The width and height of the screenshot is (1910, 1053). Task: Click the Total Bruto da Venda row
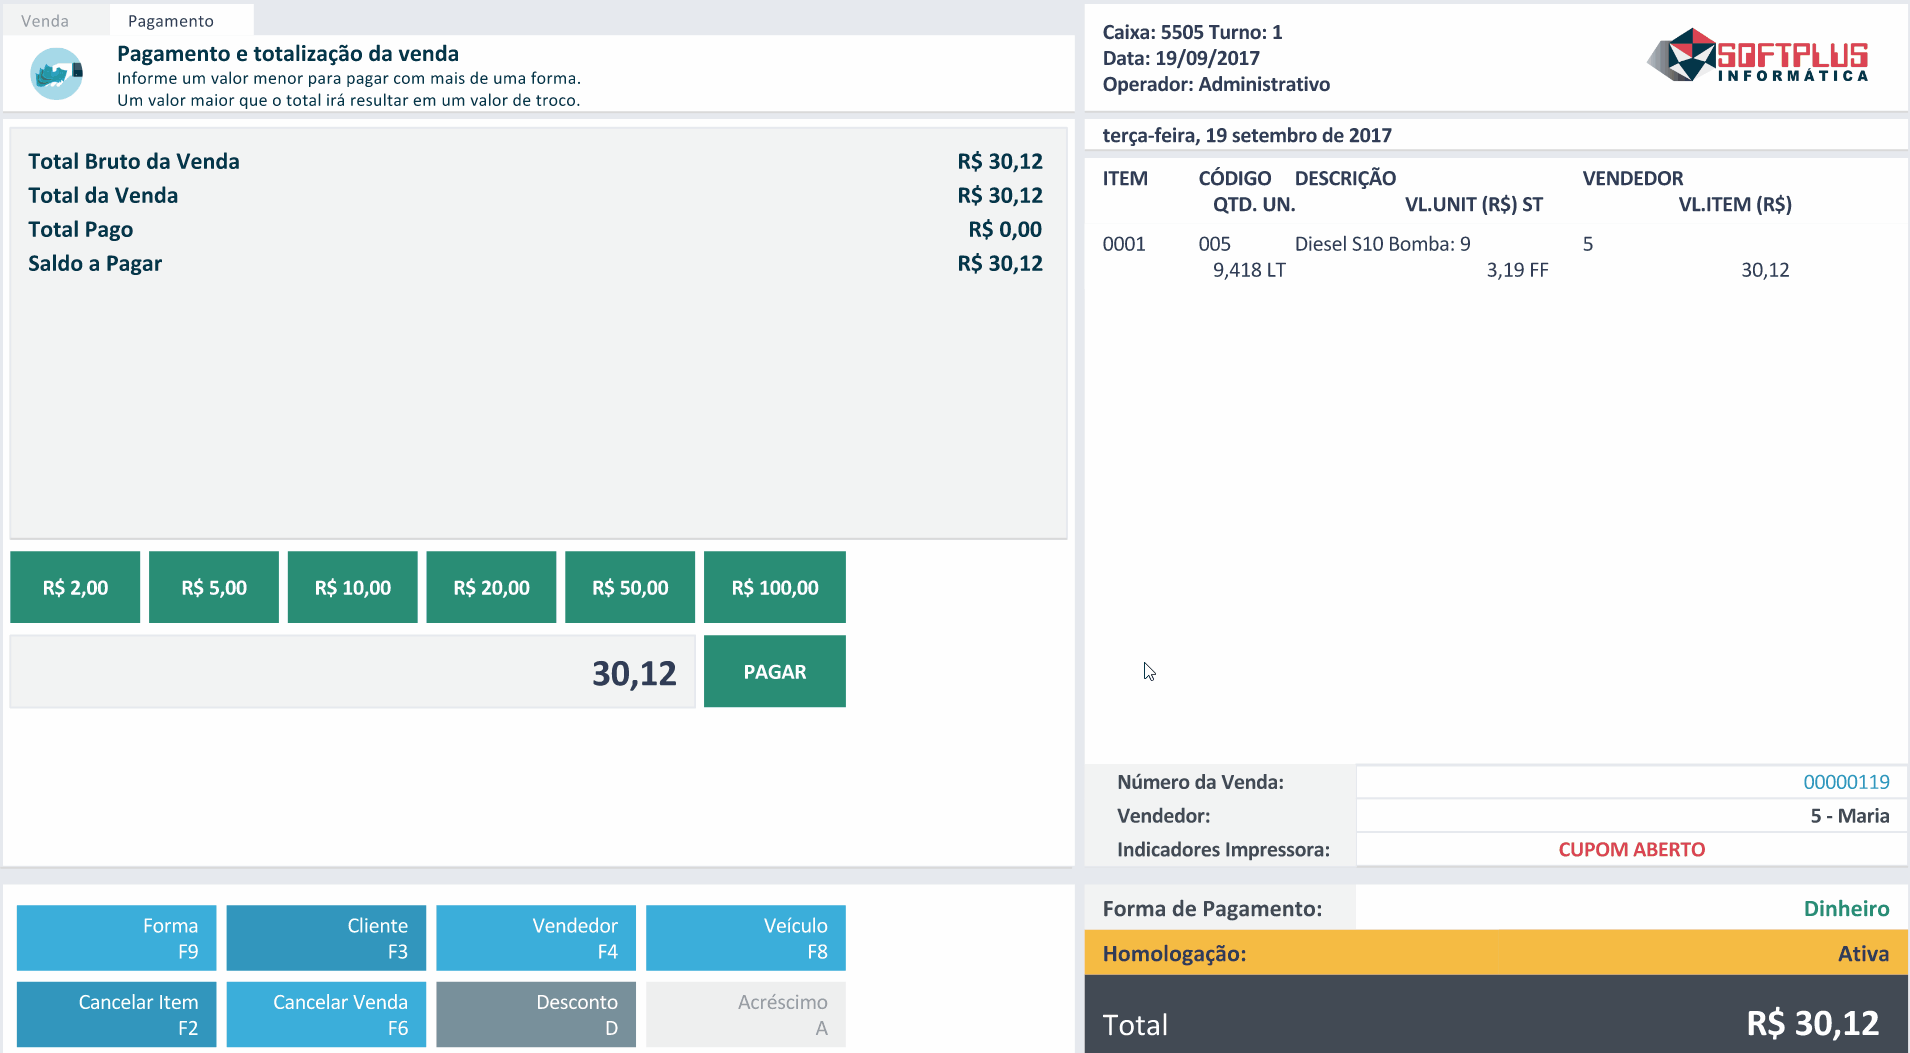536,161
